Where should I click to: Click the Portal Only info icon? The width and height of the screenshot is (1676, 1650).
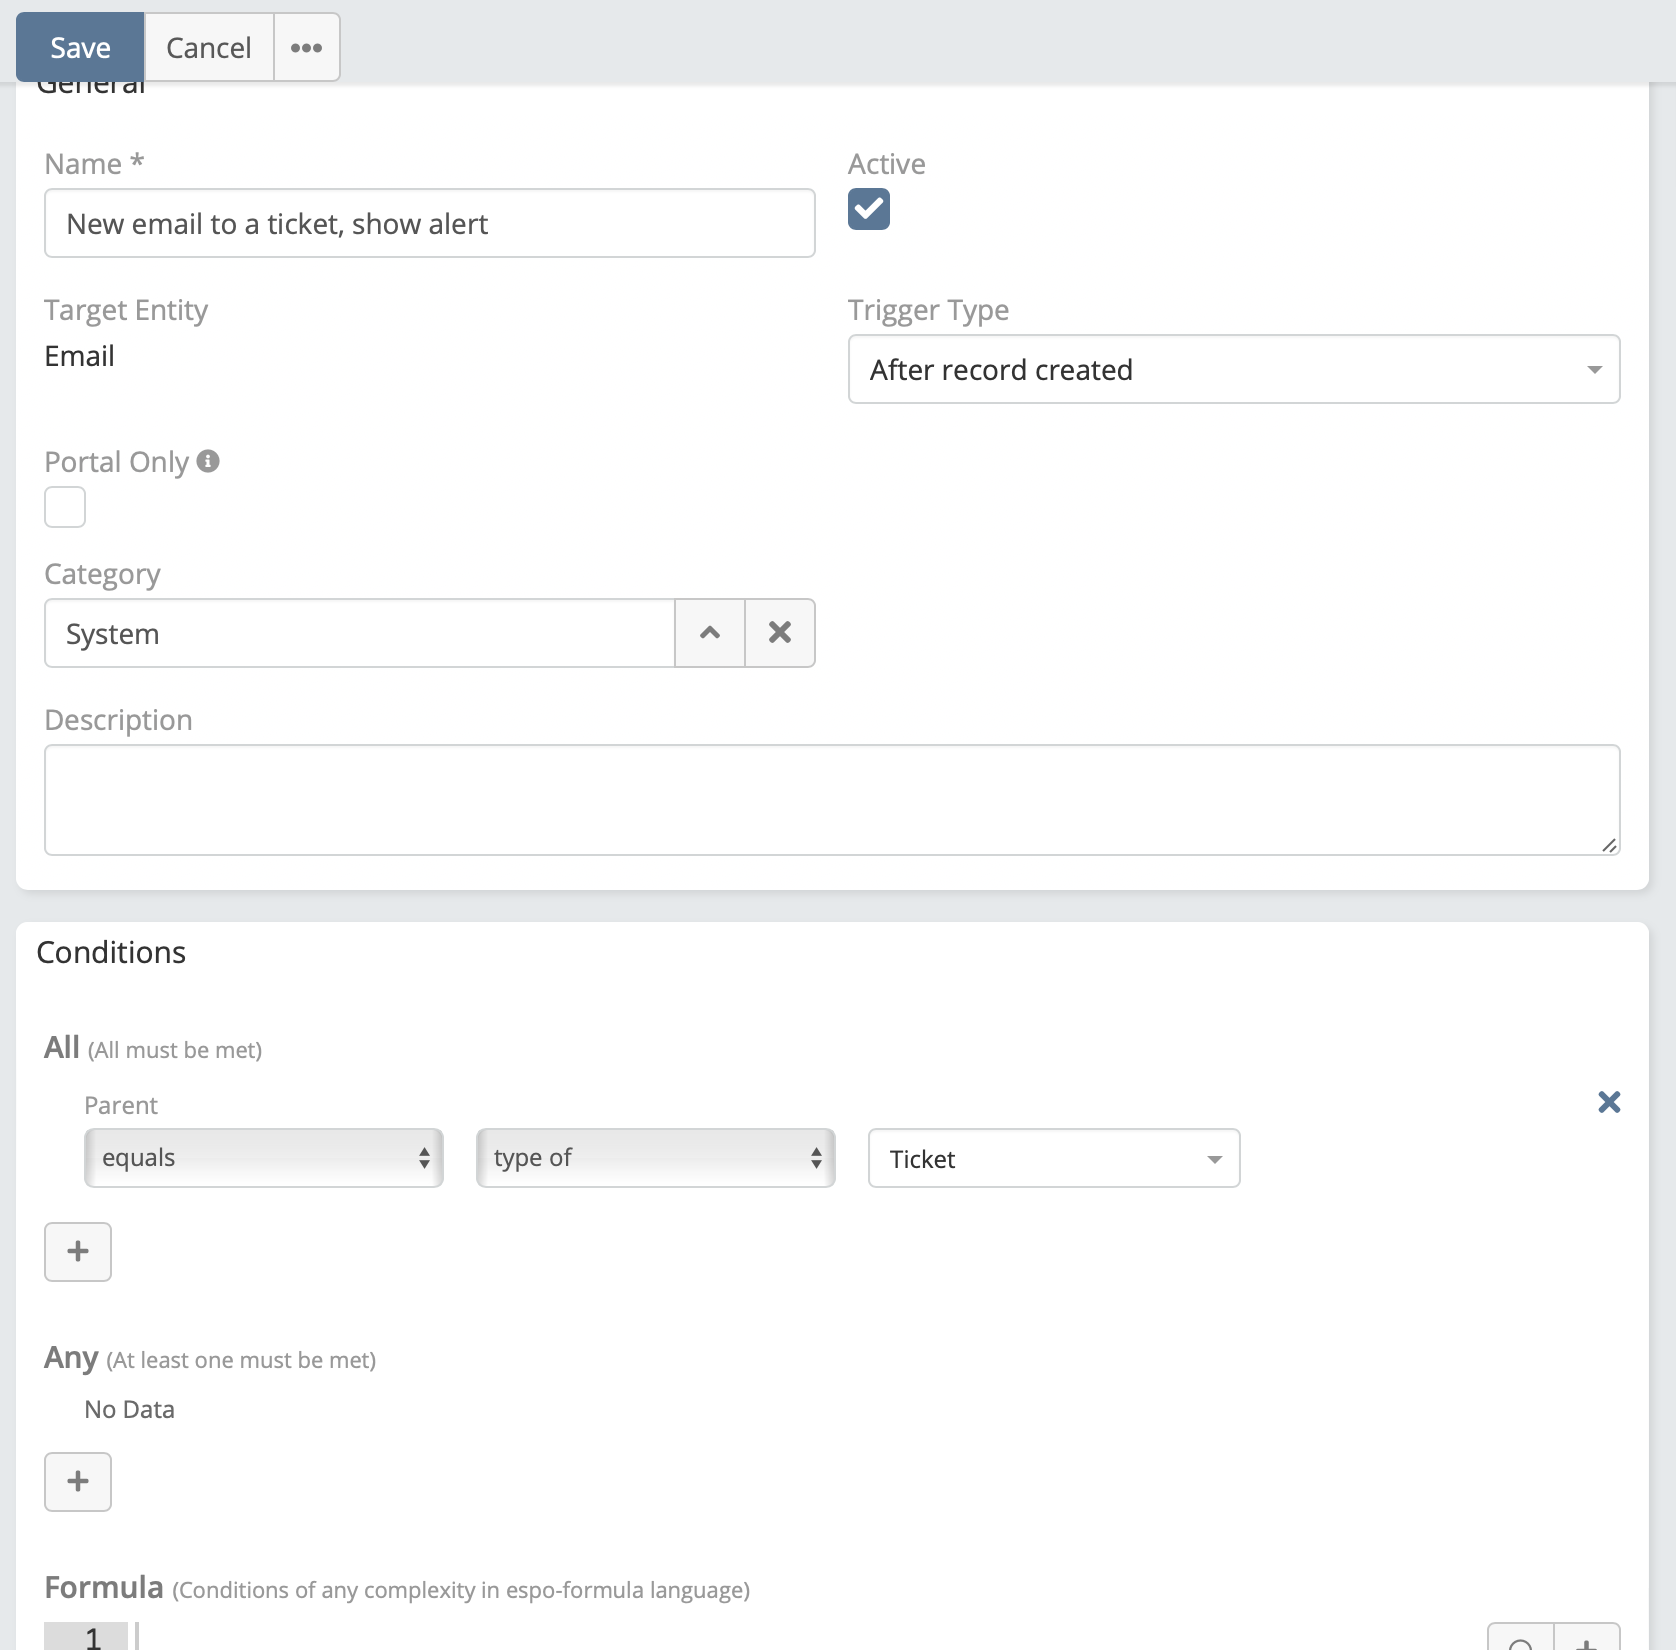click(208, 461)
